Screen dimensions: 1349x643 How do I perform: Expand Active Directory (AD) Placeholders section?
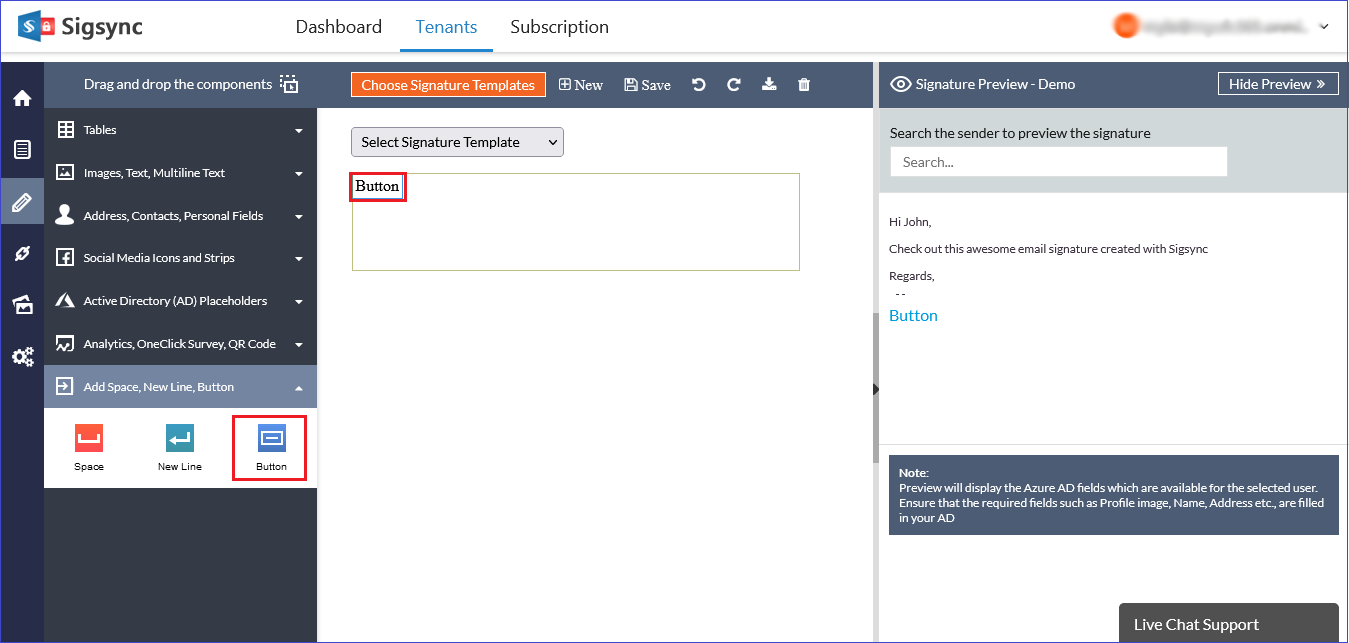point(180,301)
